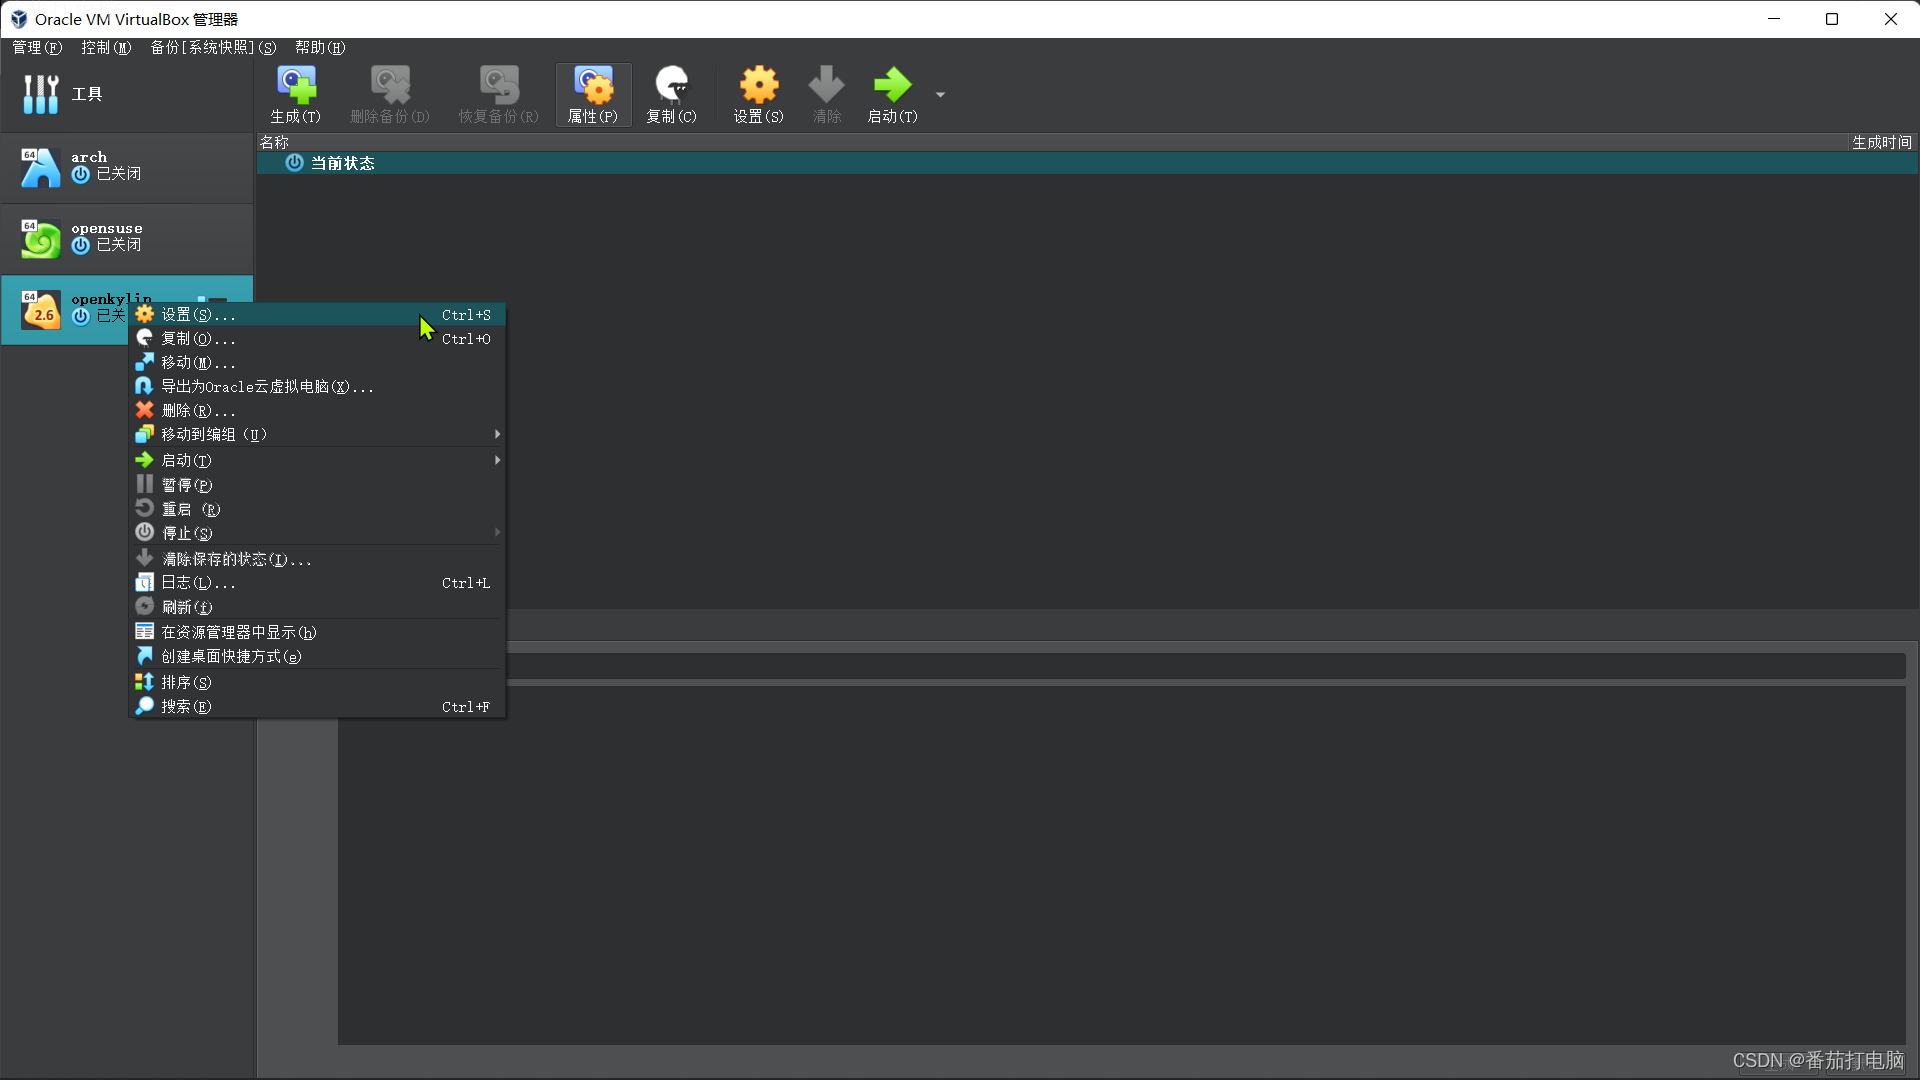Expand the dropdown arrow next to 启动(T)

940,95
